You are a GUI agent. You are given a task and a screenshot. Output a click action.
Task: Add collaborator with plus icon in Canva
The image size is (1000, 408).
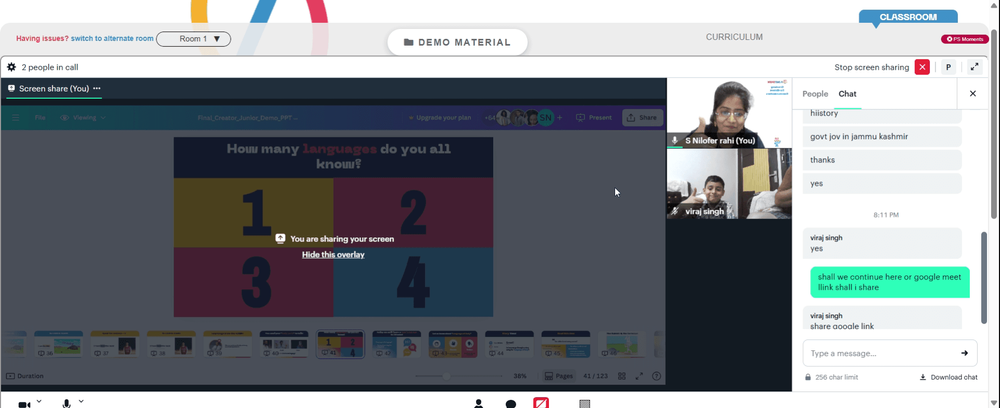click(560, 118)
